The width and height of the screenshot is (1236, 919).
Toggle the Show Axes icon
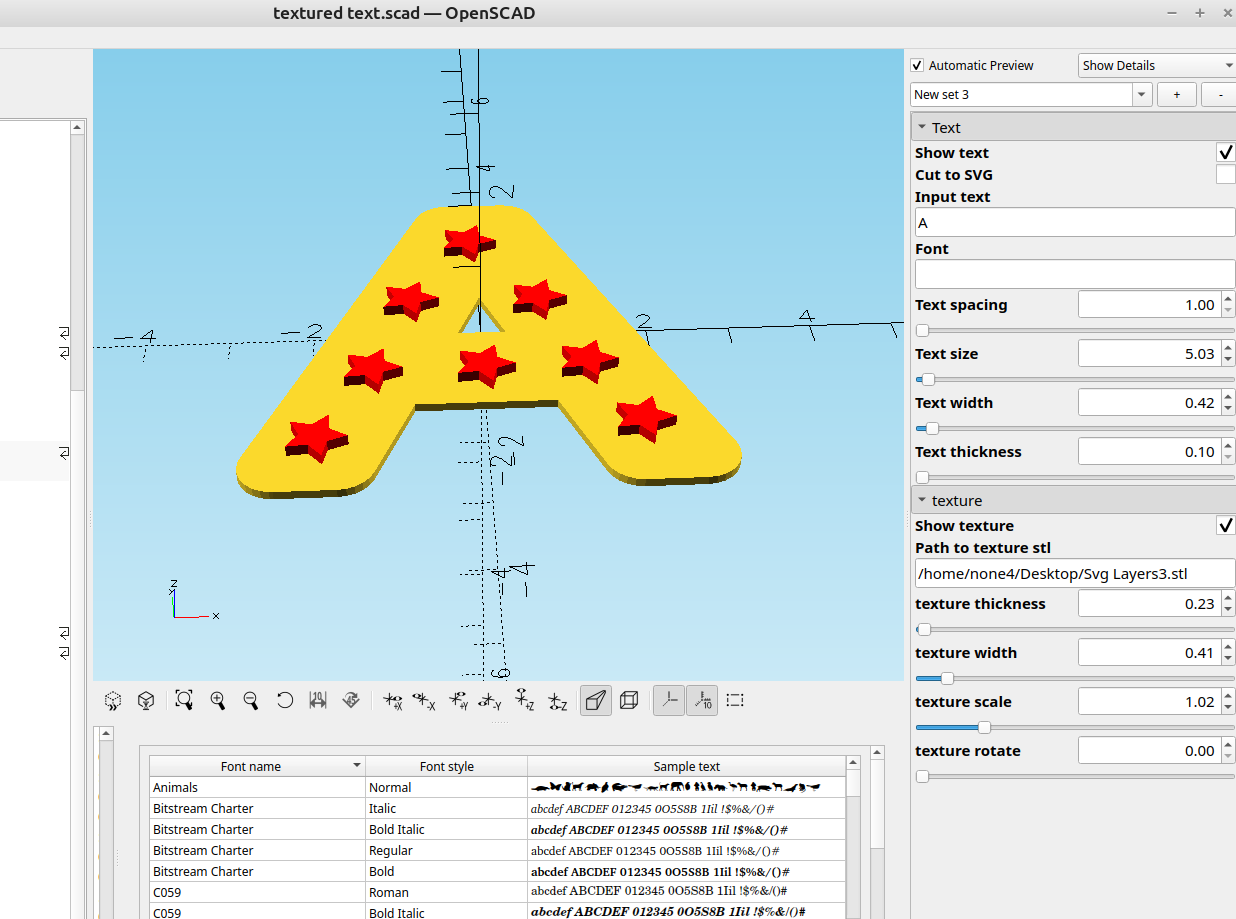click(x=669, y=700)
